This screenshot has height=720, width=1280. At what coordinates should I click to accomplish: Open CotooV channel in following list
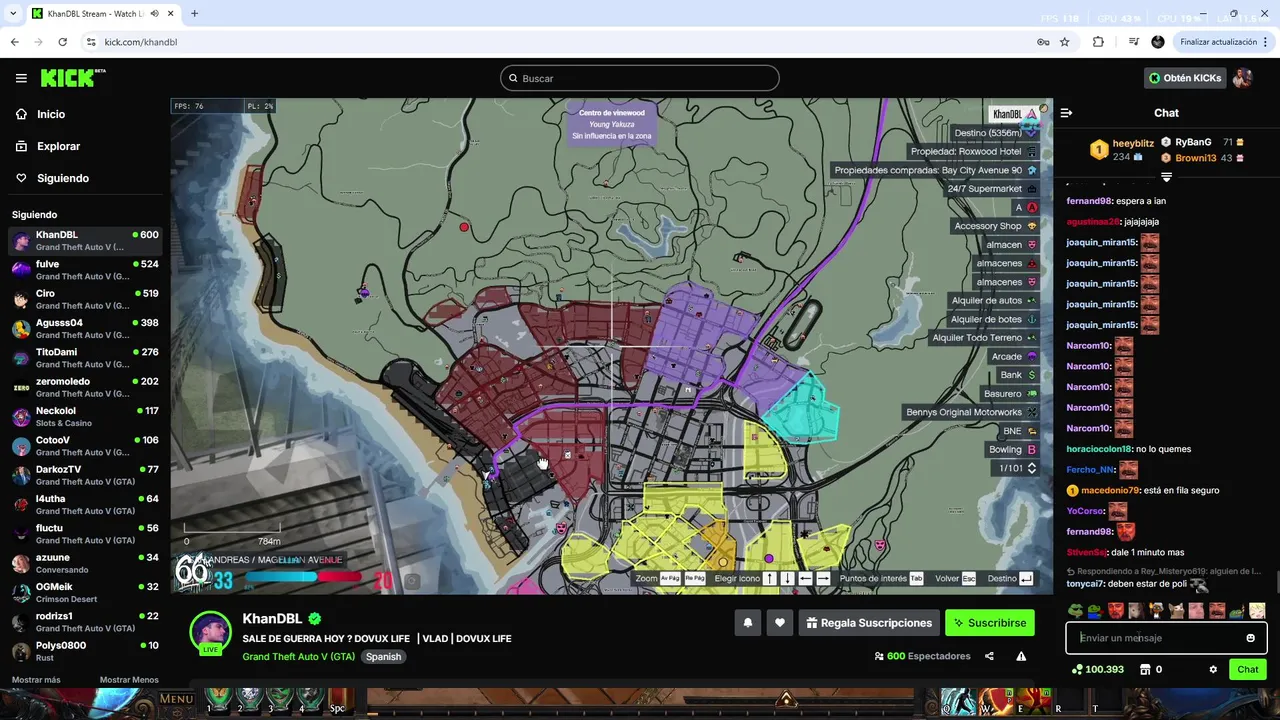(x=85, y=446)
